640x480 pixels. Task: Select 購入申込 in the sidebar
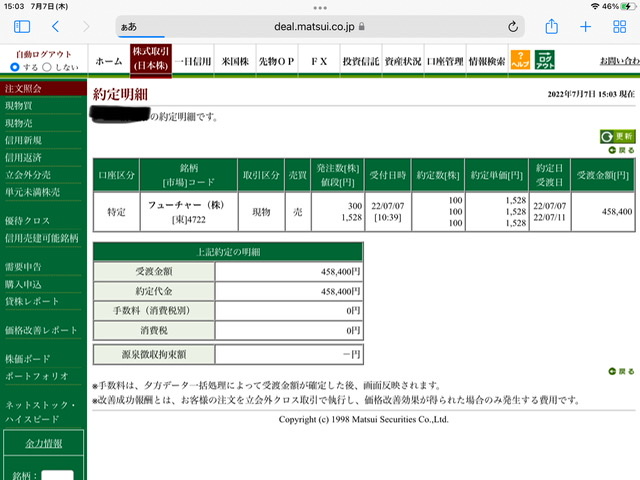click(x=23, y=284)
